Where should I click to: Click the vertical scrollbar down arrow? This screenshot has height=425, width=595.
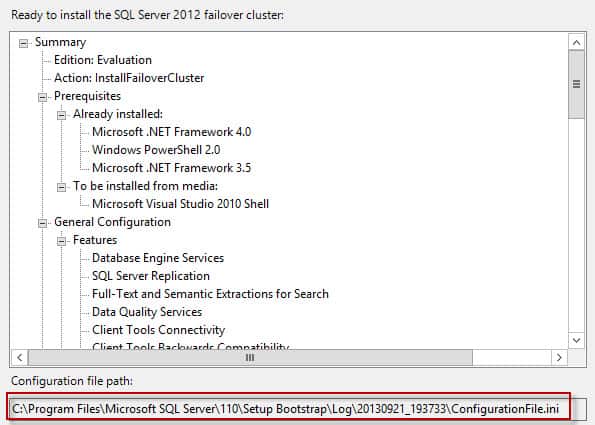point(576,340)
